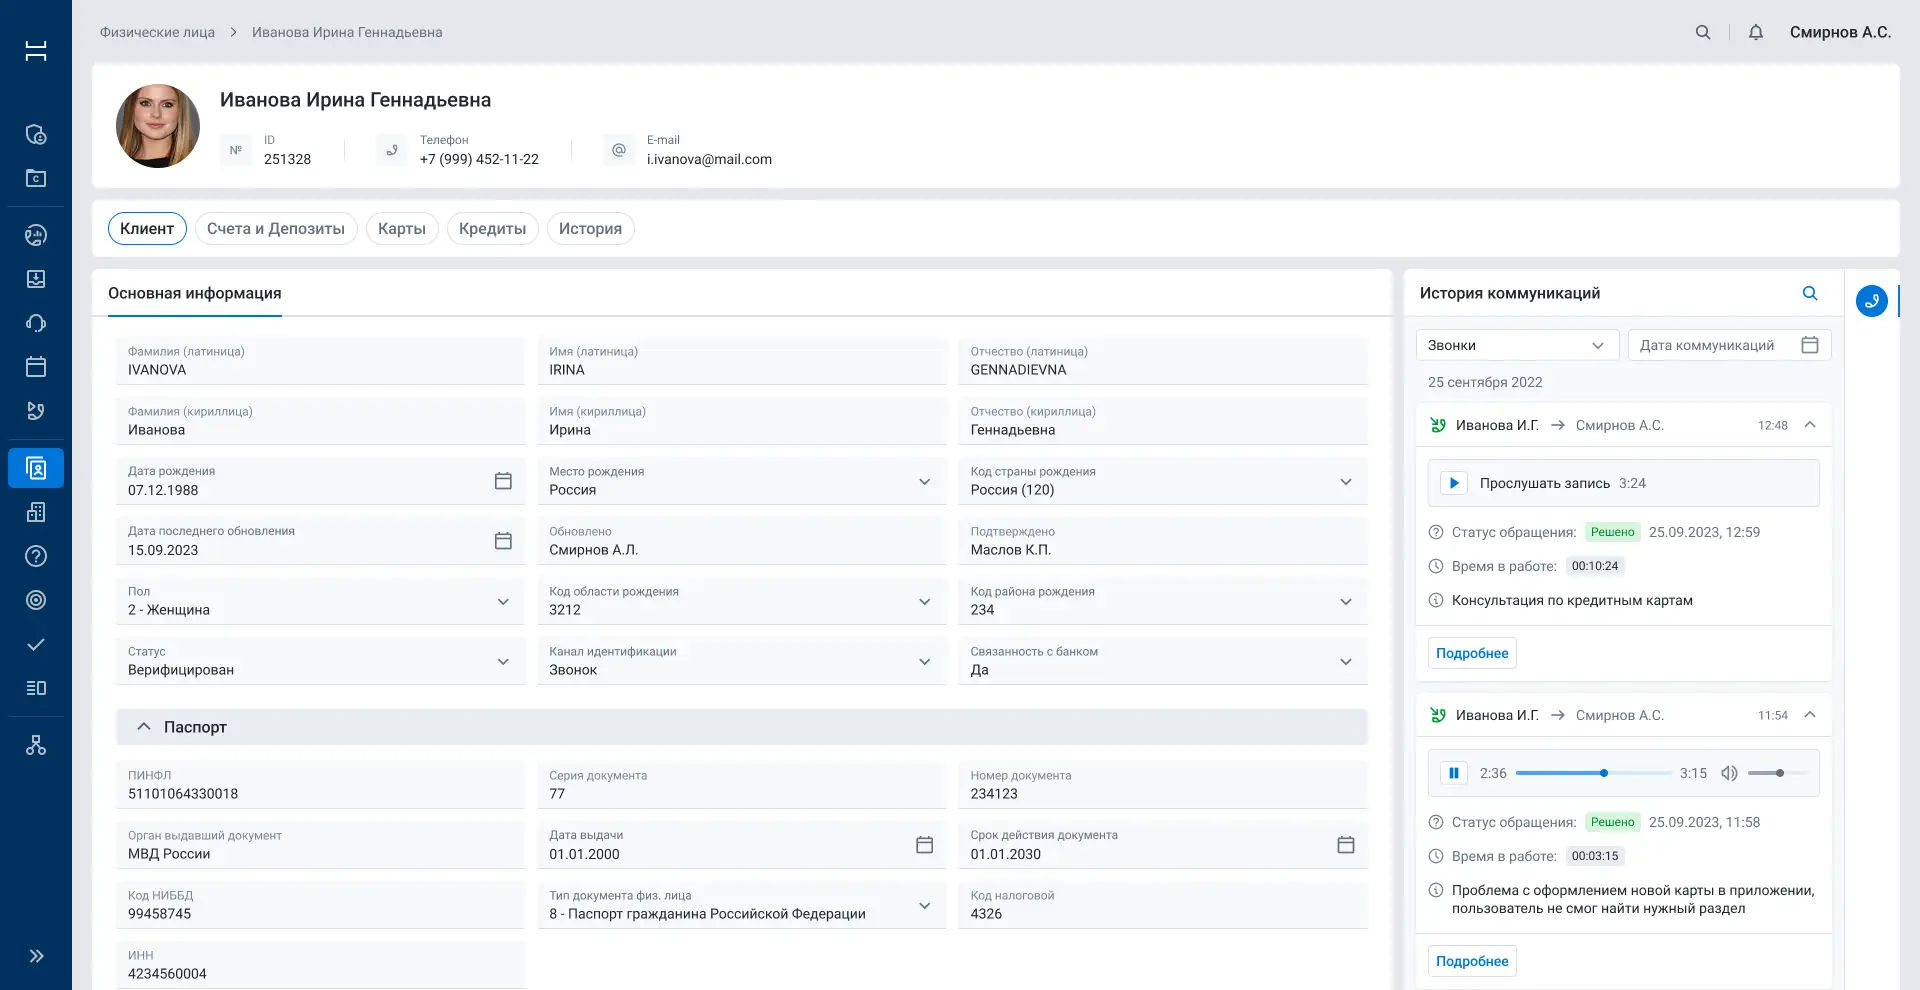Open the Пол dropdown
Viewport: 1920px width, 990px height.
pyautogui.click(x=320, y=601)
